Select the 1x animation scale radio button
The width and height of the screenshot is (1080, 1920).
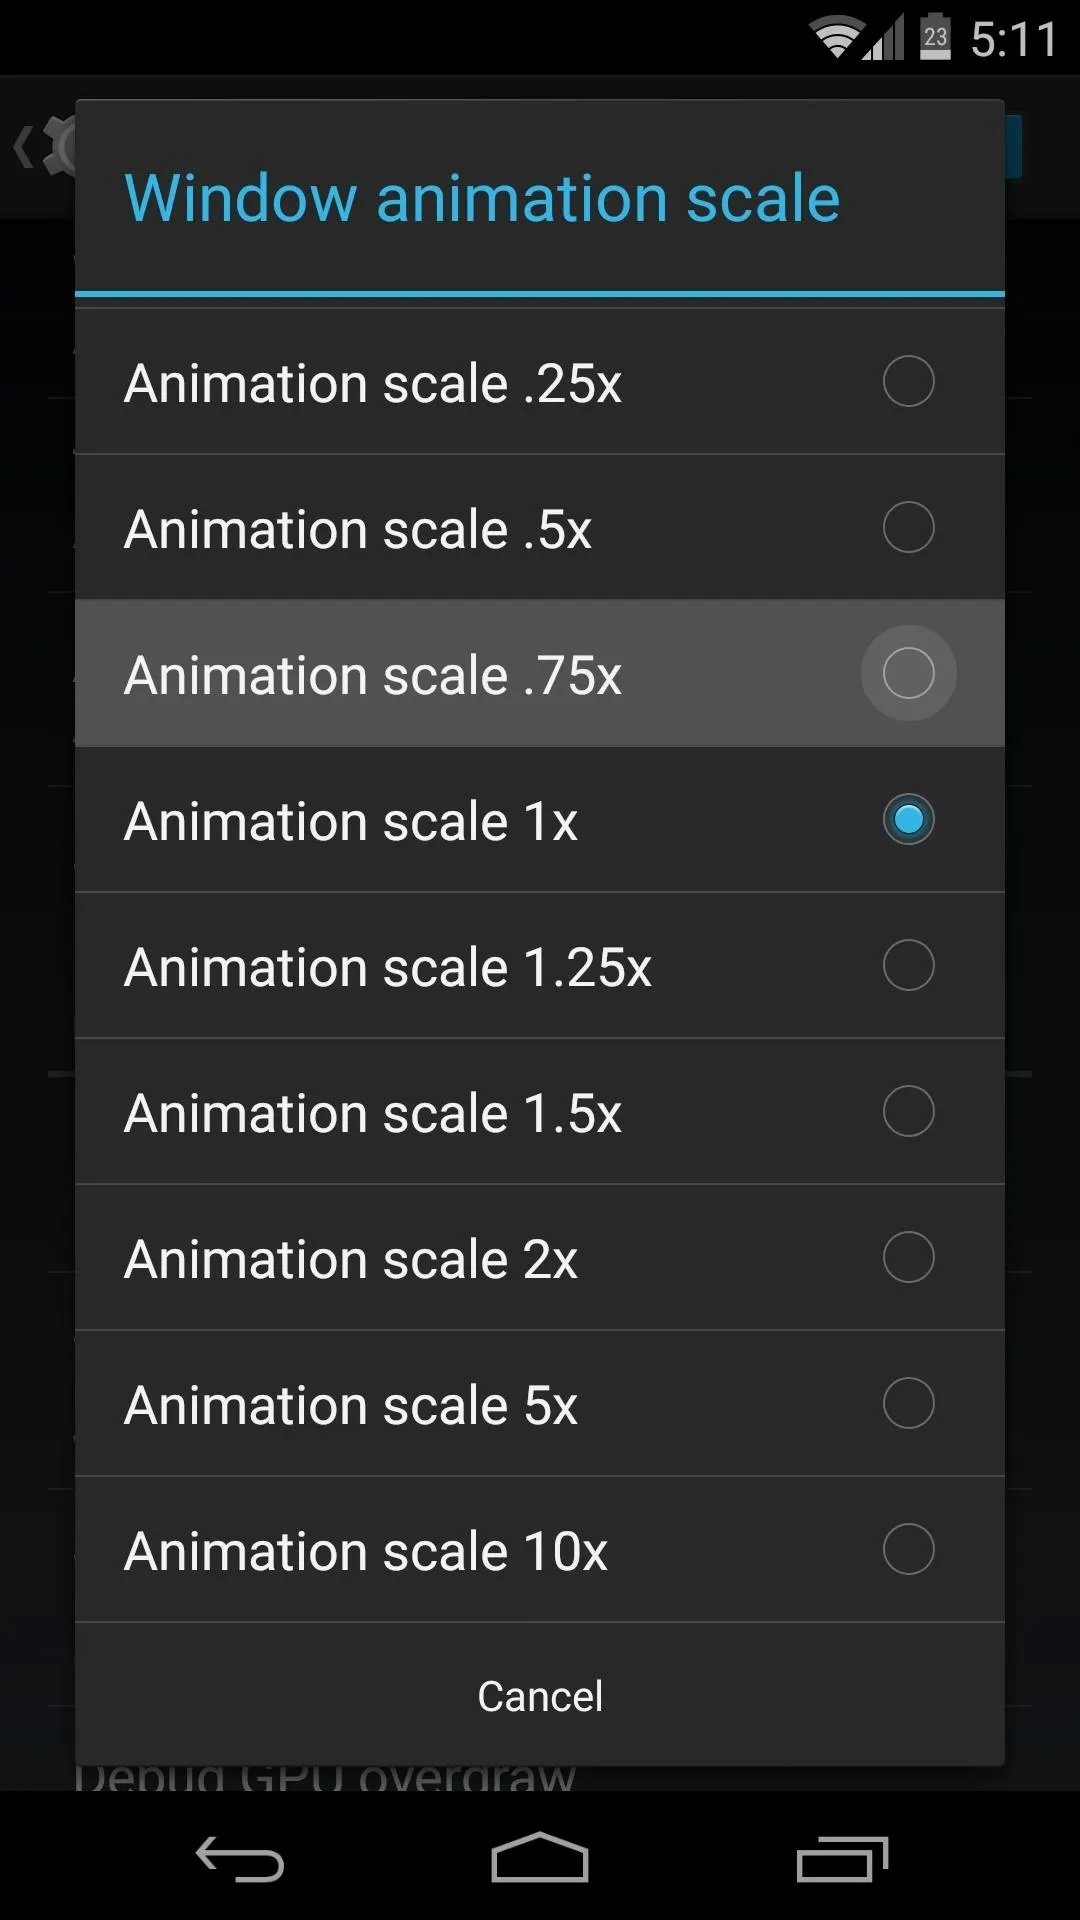(x=908, y=819)
